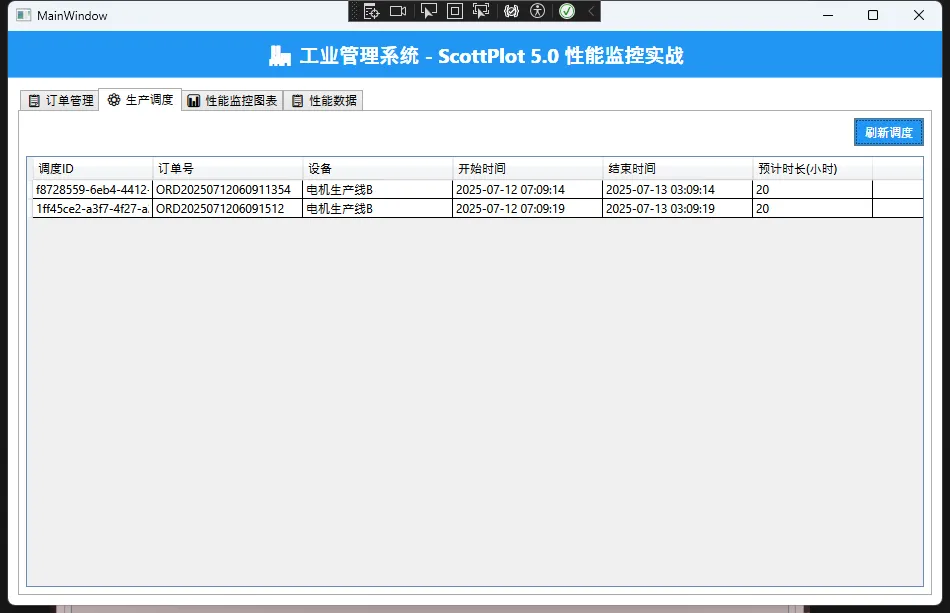Sort by the 预计时长(小时) column header

click(812, 168)
